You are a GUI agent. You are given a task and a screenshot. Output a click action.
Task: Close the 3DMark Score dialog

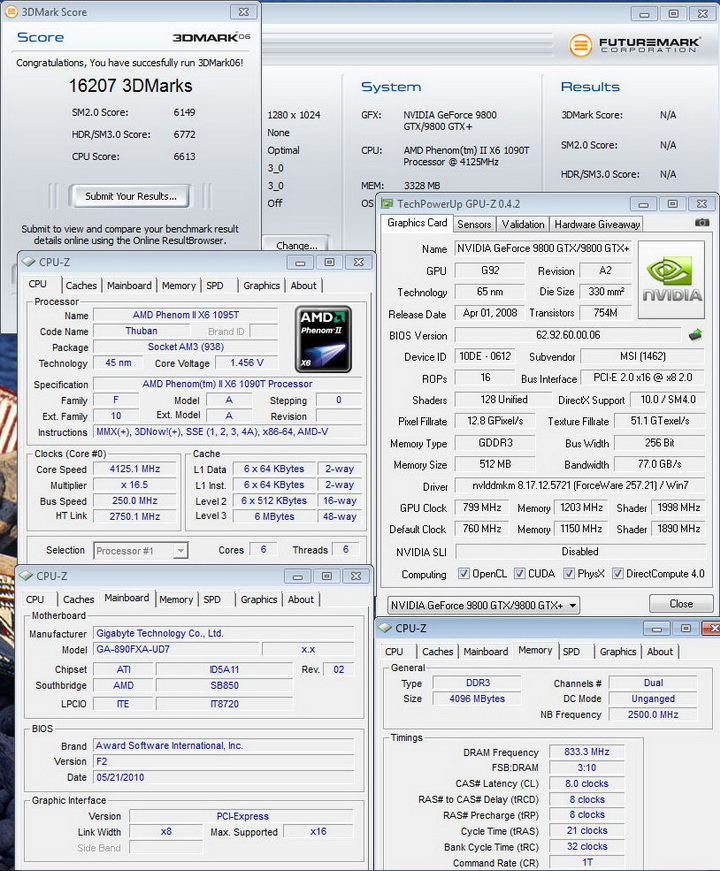point(243,12)
